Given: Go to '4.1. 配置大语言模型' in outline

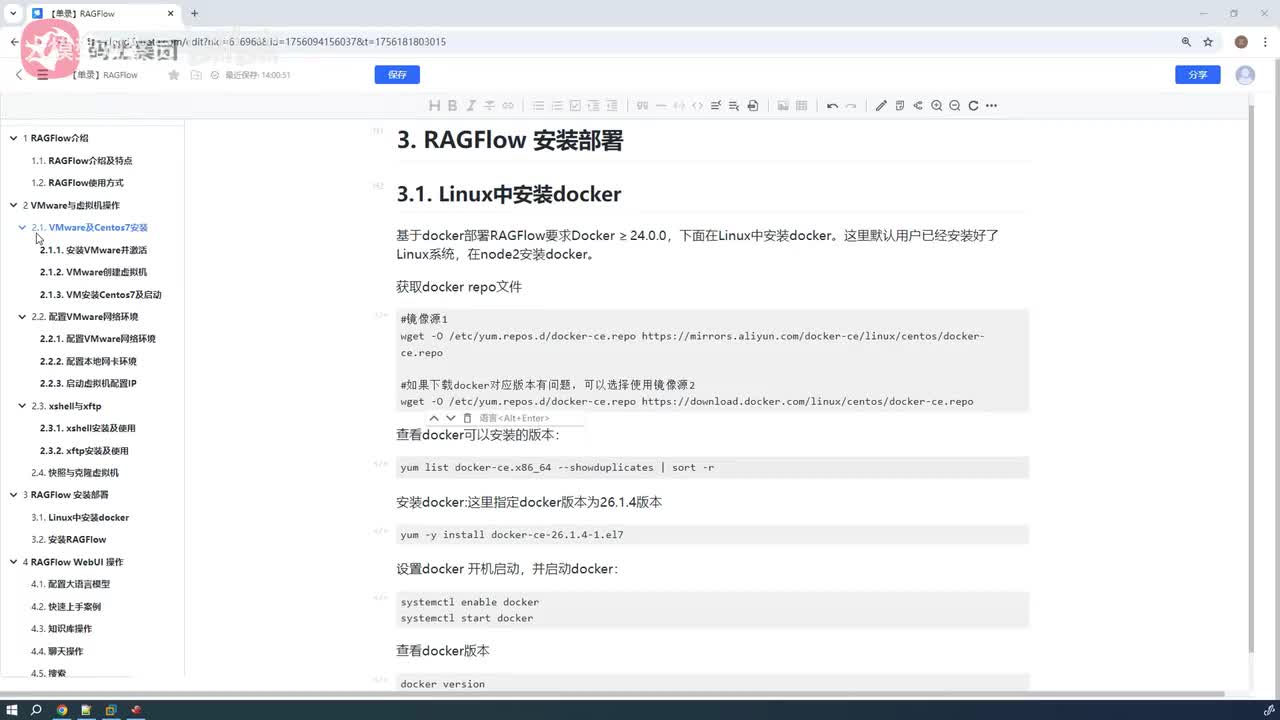Looking at the screenshot, I should 70,584.
